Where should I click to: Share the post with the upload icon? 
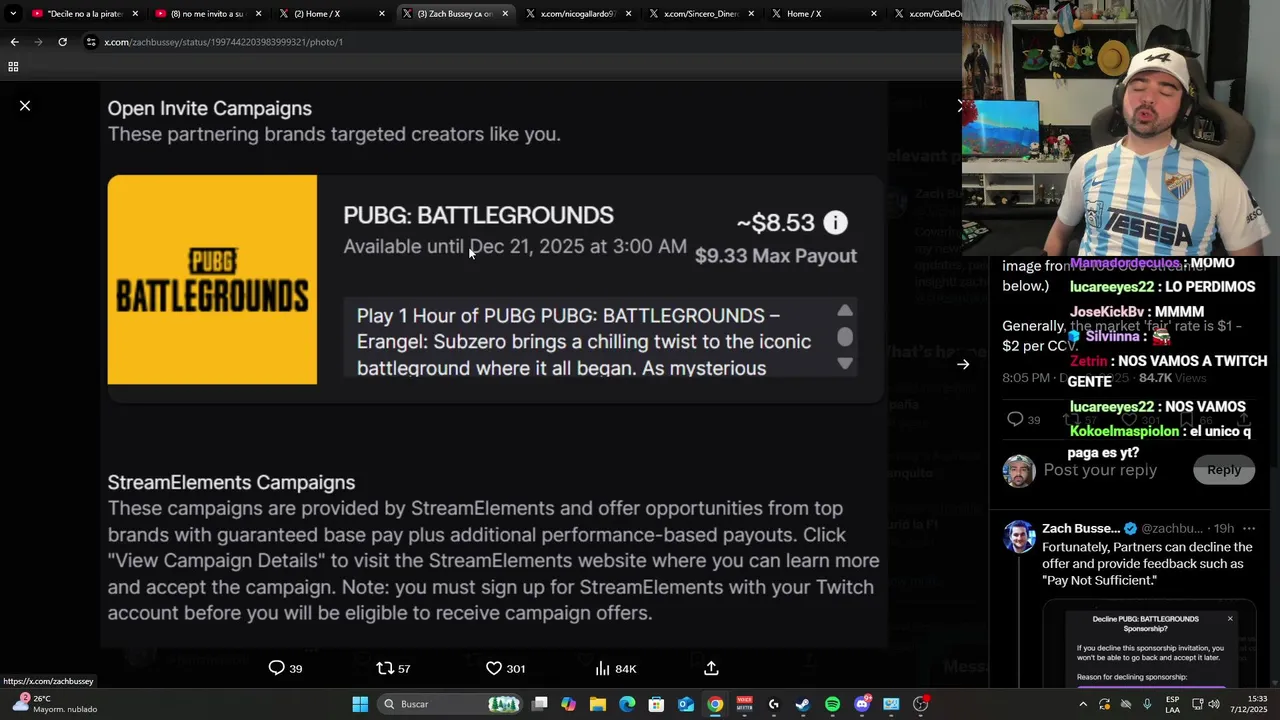coord(711,668)
